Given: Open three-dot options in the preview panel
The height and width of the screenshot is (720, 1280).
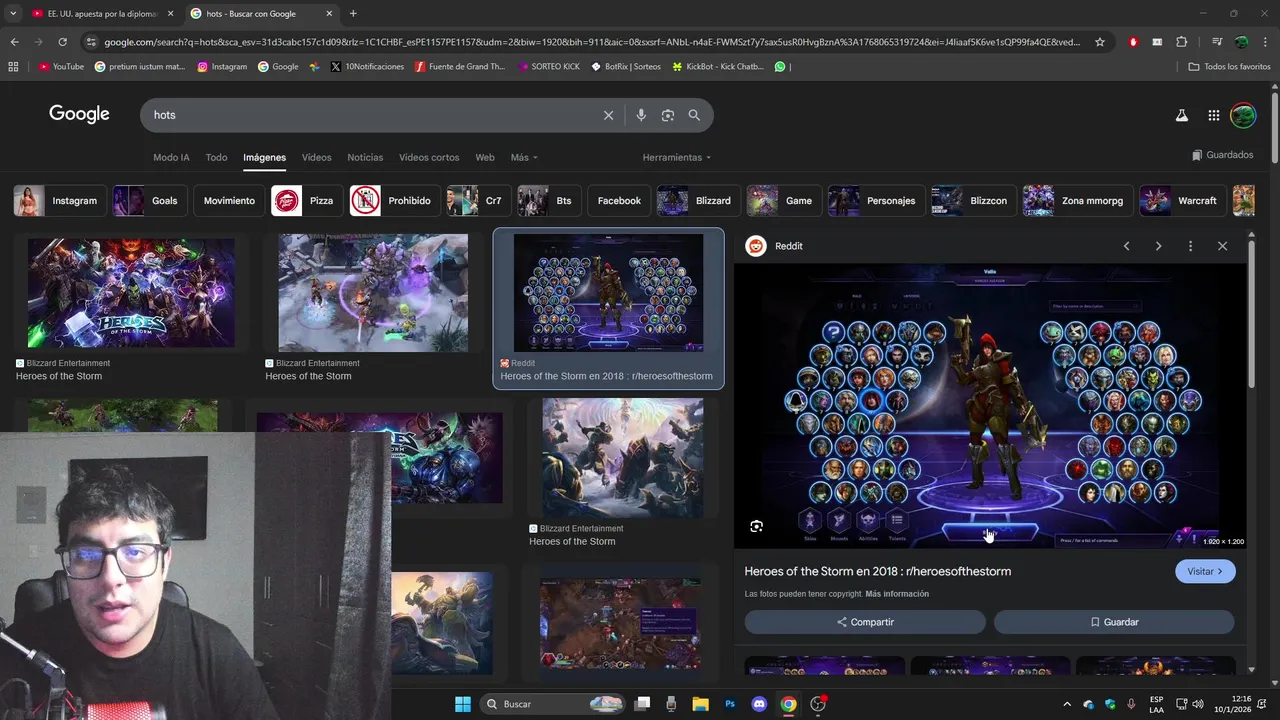Looking at the screenshot, I should coord(1190,246).
